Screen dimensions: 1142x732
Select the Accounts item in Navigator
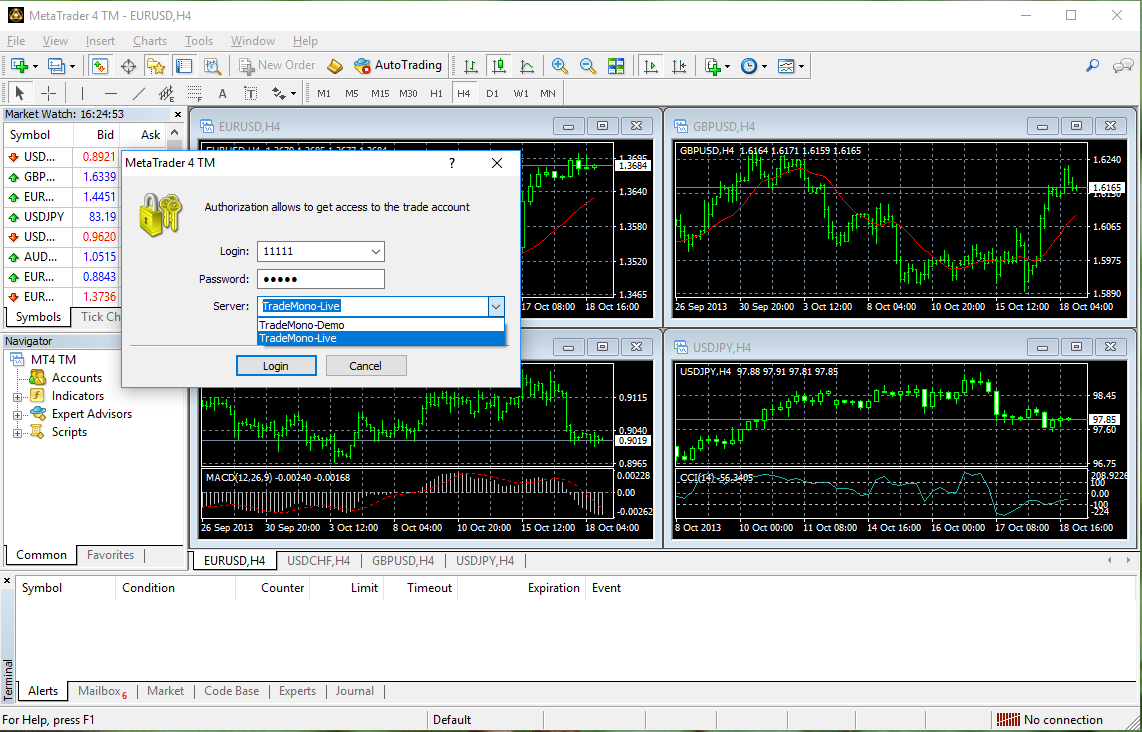click(x=76, y=378)
